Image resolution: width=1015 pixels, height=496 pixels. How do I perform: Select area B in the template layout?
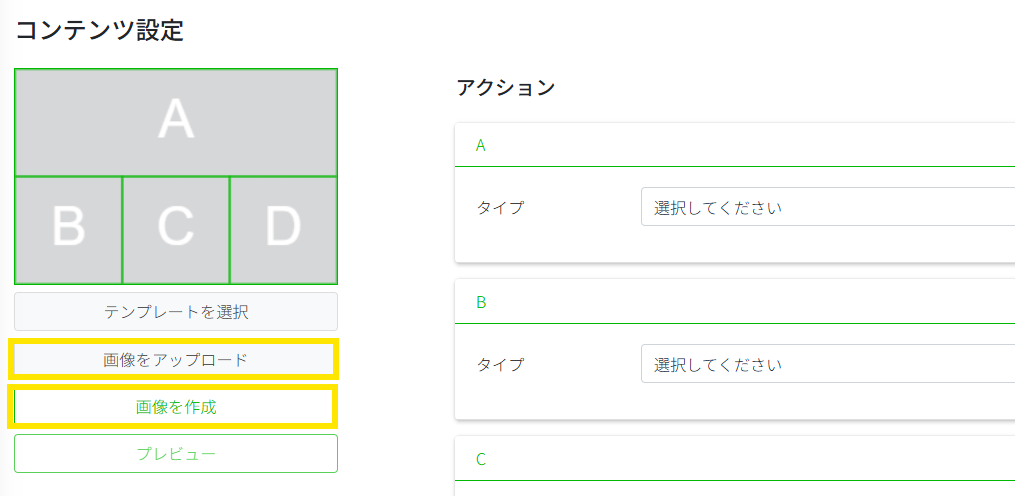tap(68, 229)
